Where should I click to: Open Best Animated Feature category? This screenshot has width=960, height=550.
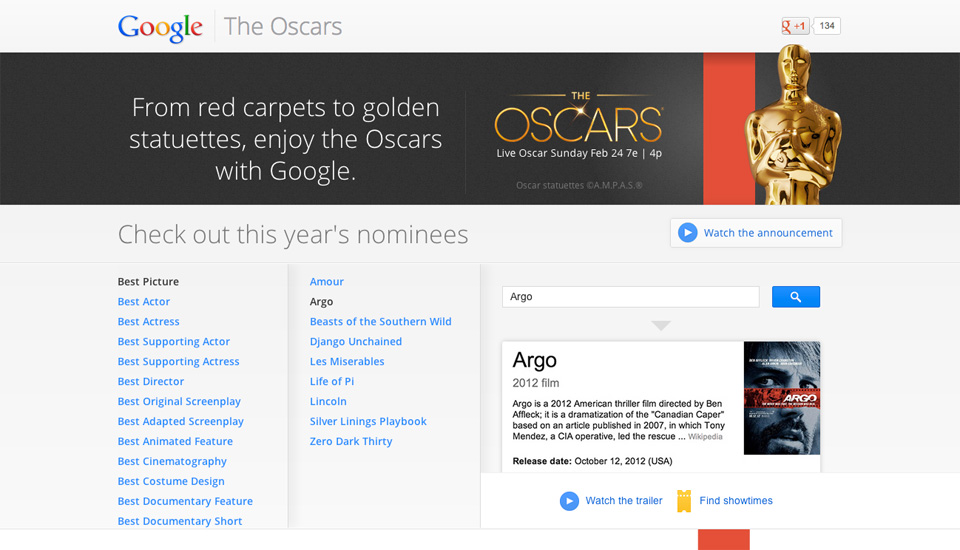pyautogui.click(x=175, y=441)
